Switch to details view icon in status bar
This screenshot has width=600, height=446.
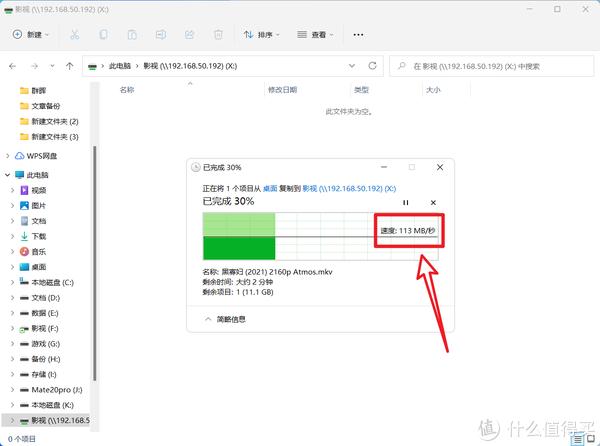(578, 439)
